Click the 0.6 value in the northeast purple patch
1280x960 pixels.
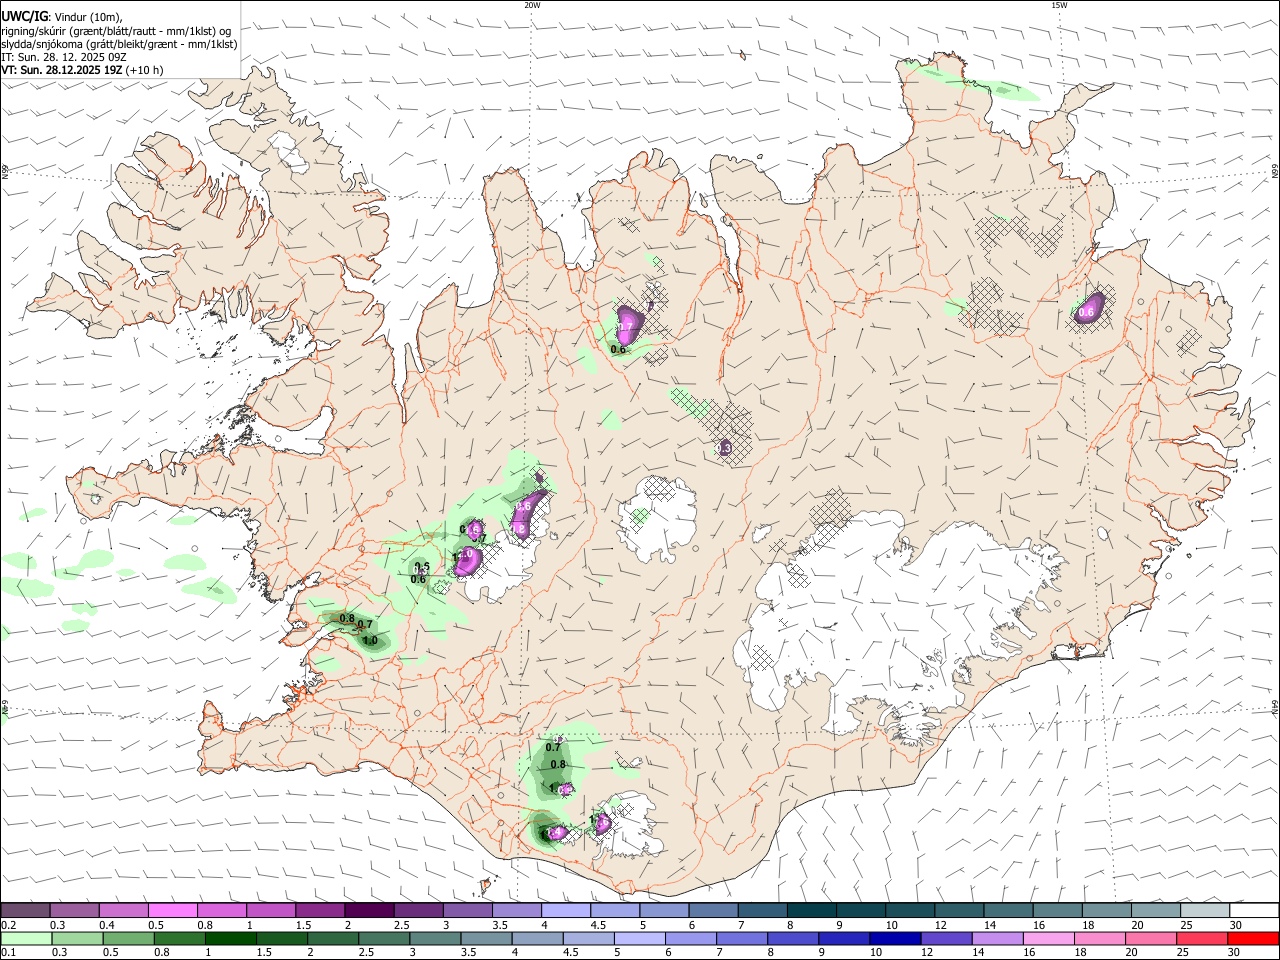click(1086, 313)
